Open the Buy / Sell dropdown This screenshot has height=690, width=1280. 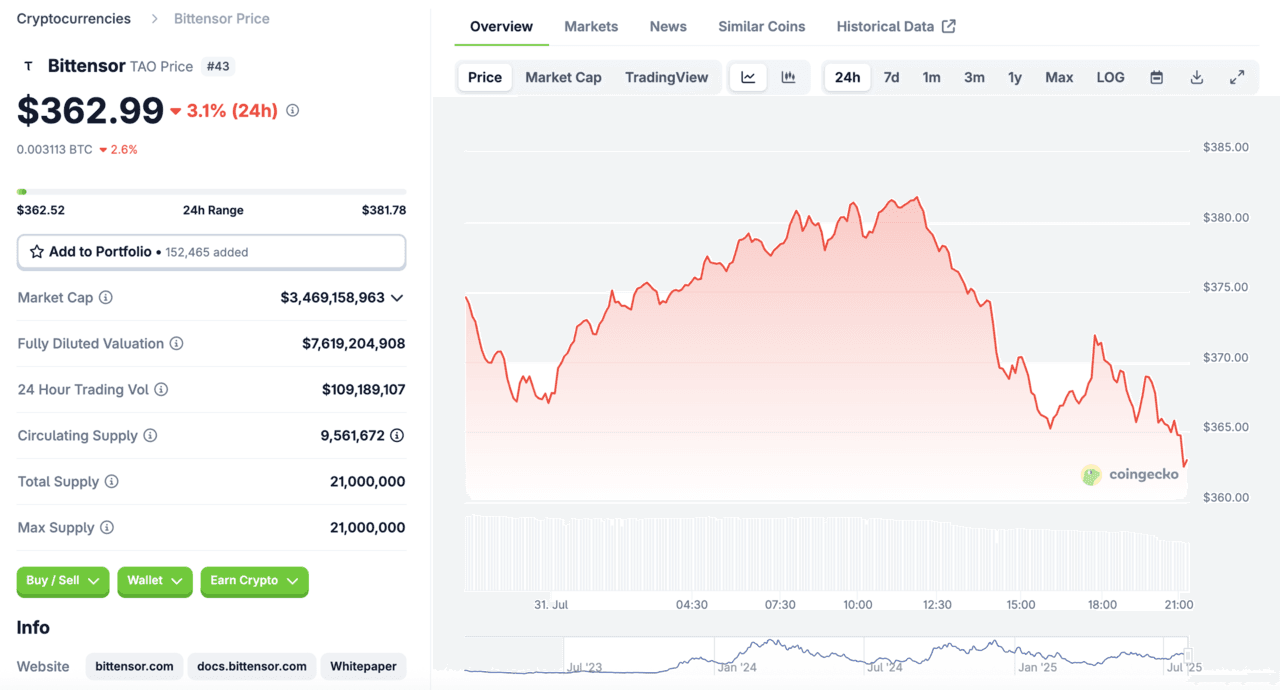tap(63, 581)
